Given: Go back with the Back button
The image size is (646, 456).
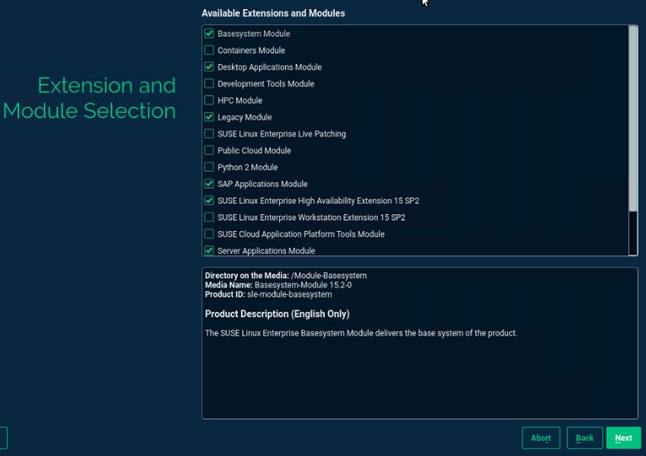Looking at the screenshot, I should pos(584,438).
